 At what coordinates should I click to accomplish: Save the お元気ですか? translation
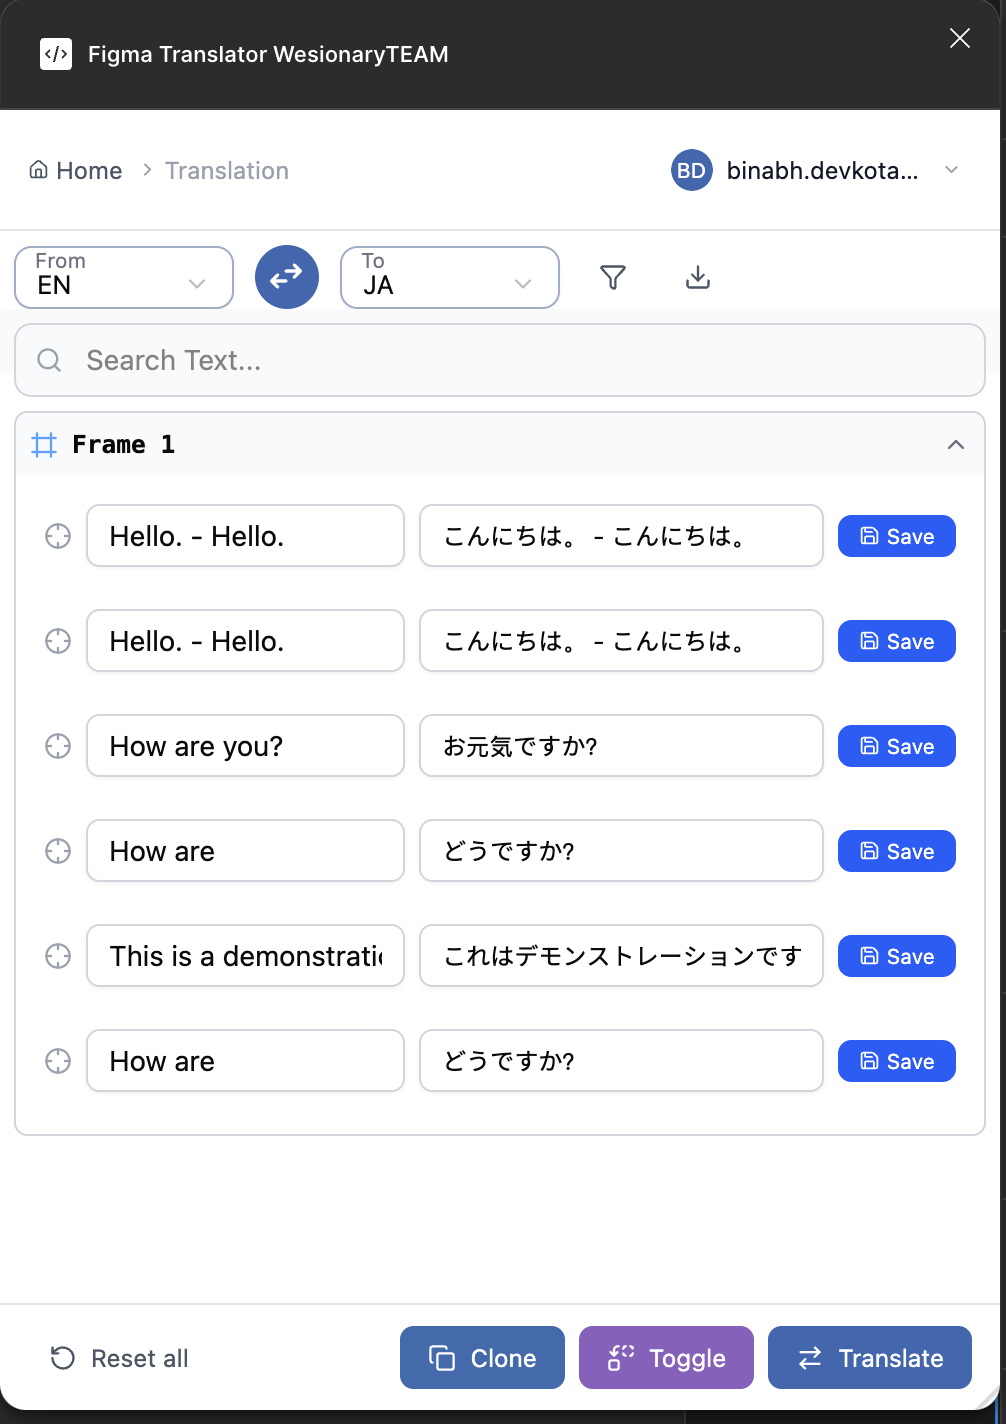coord(897,746)
